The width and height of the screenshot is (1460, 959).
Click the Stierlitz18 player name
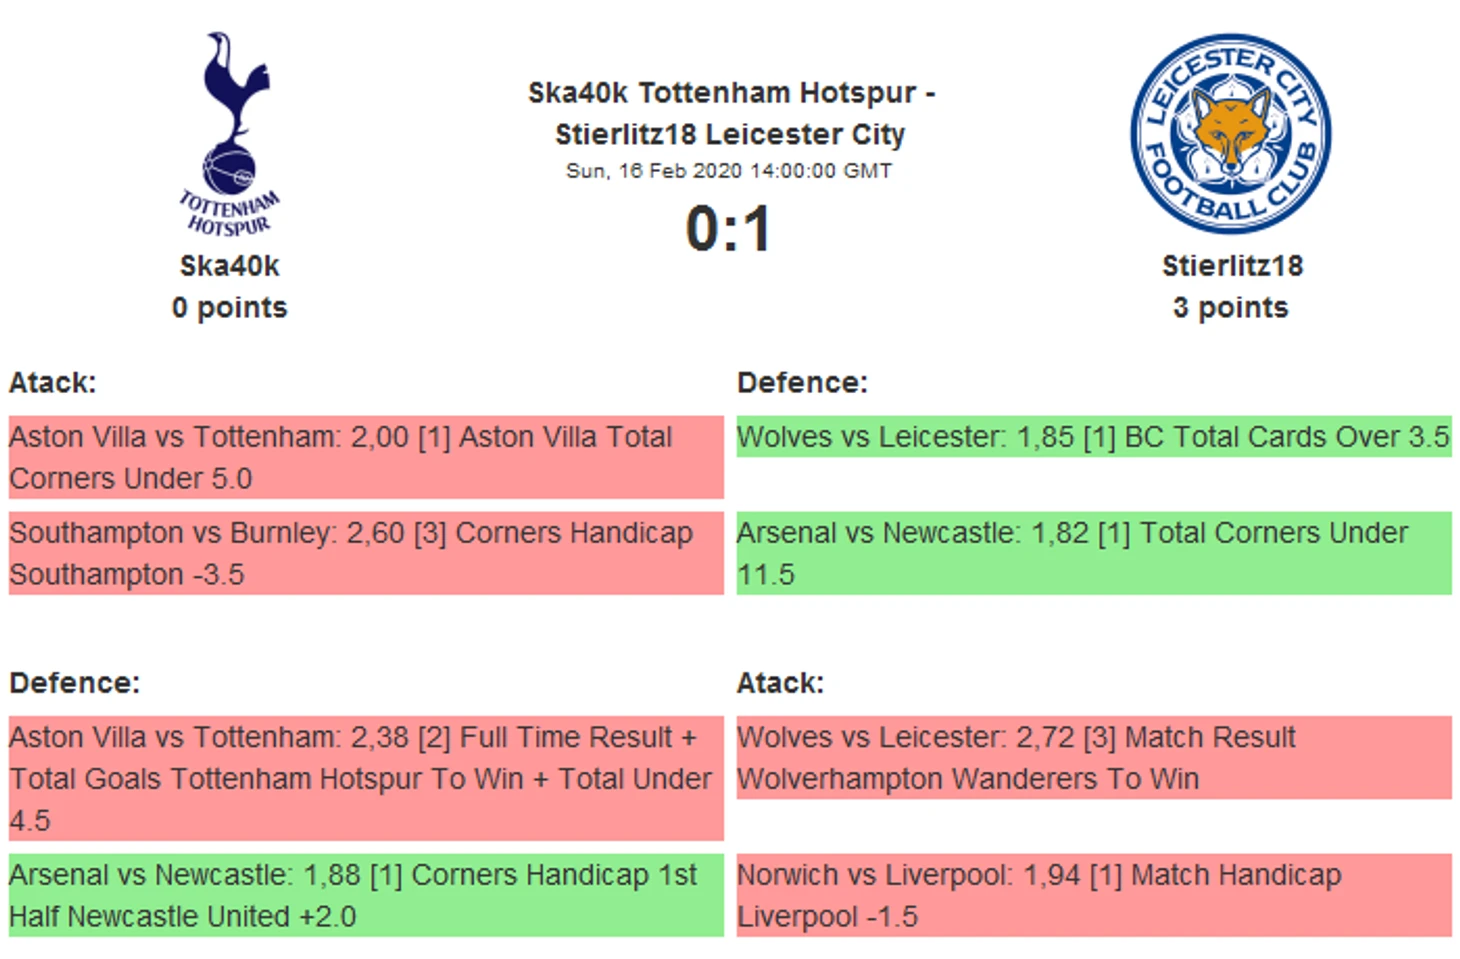click(1232, 266)
